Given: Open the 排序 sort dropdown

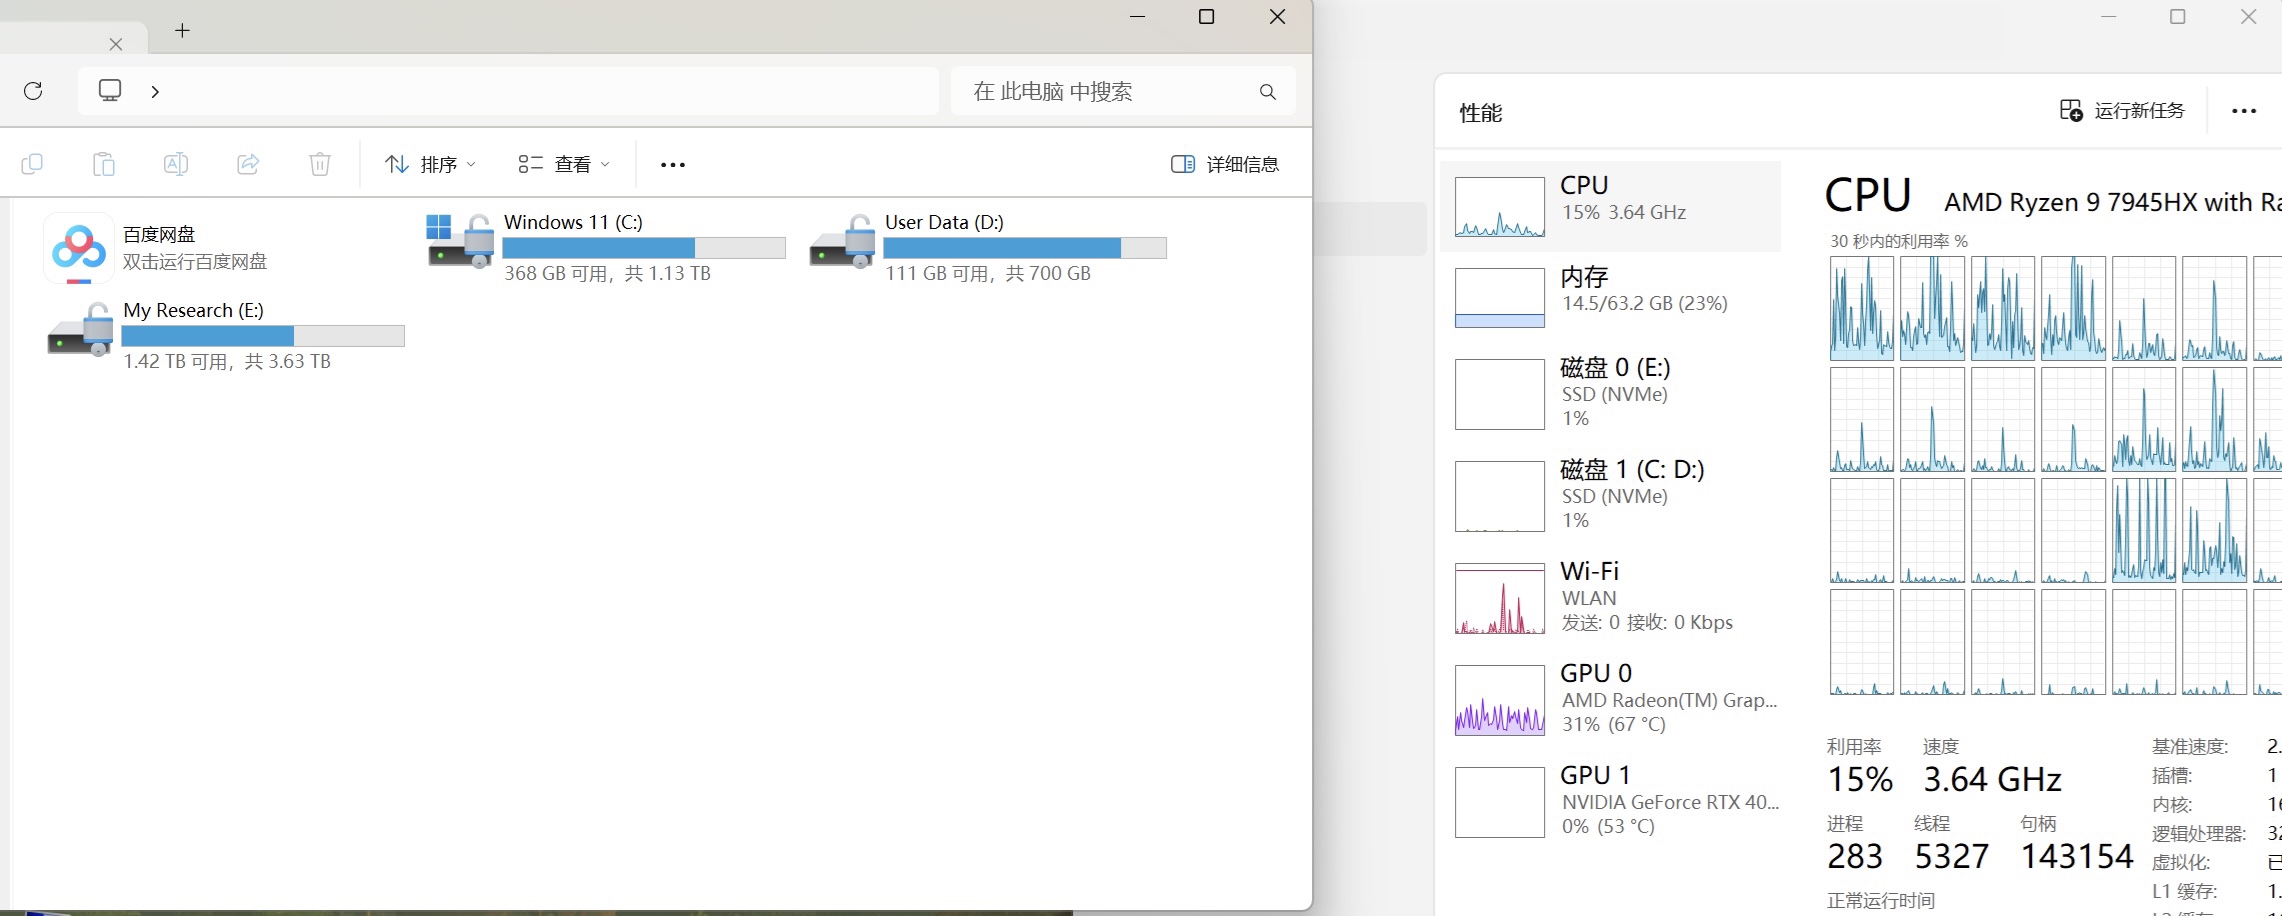Looking at the screenshot, I should tap(431, 164).
